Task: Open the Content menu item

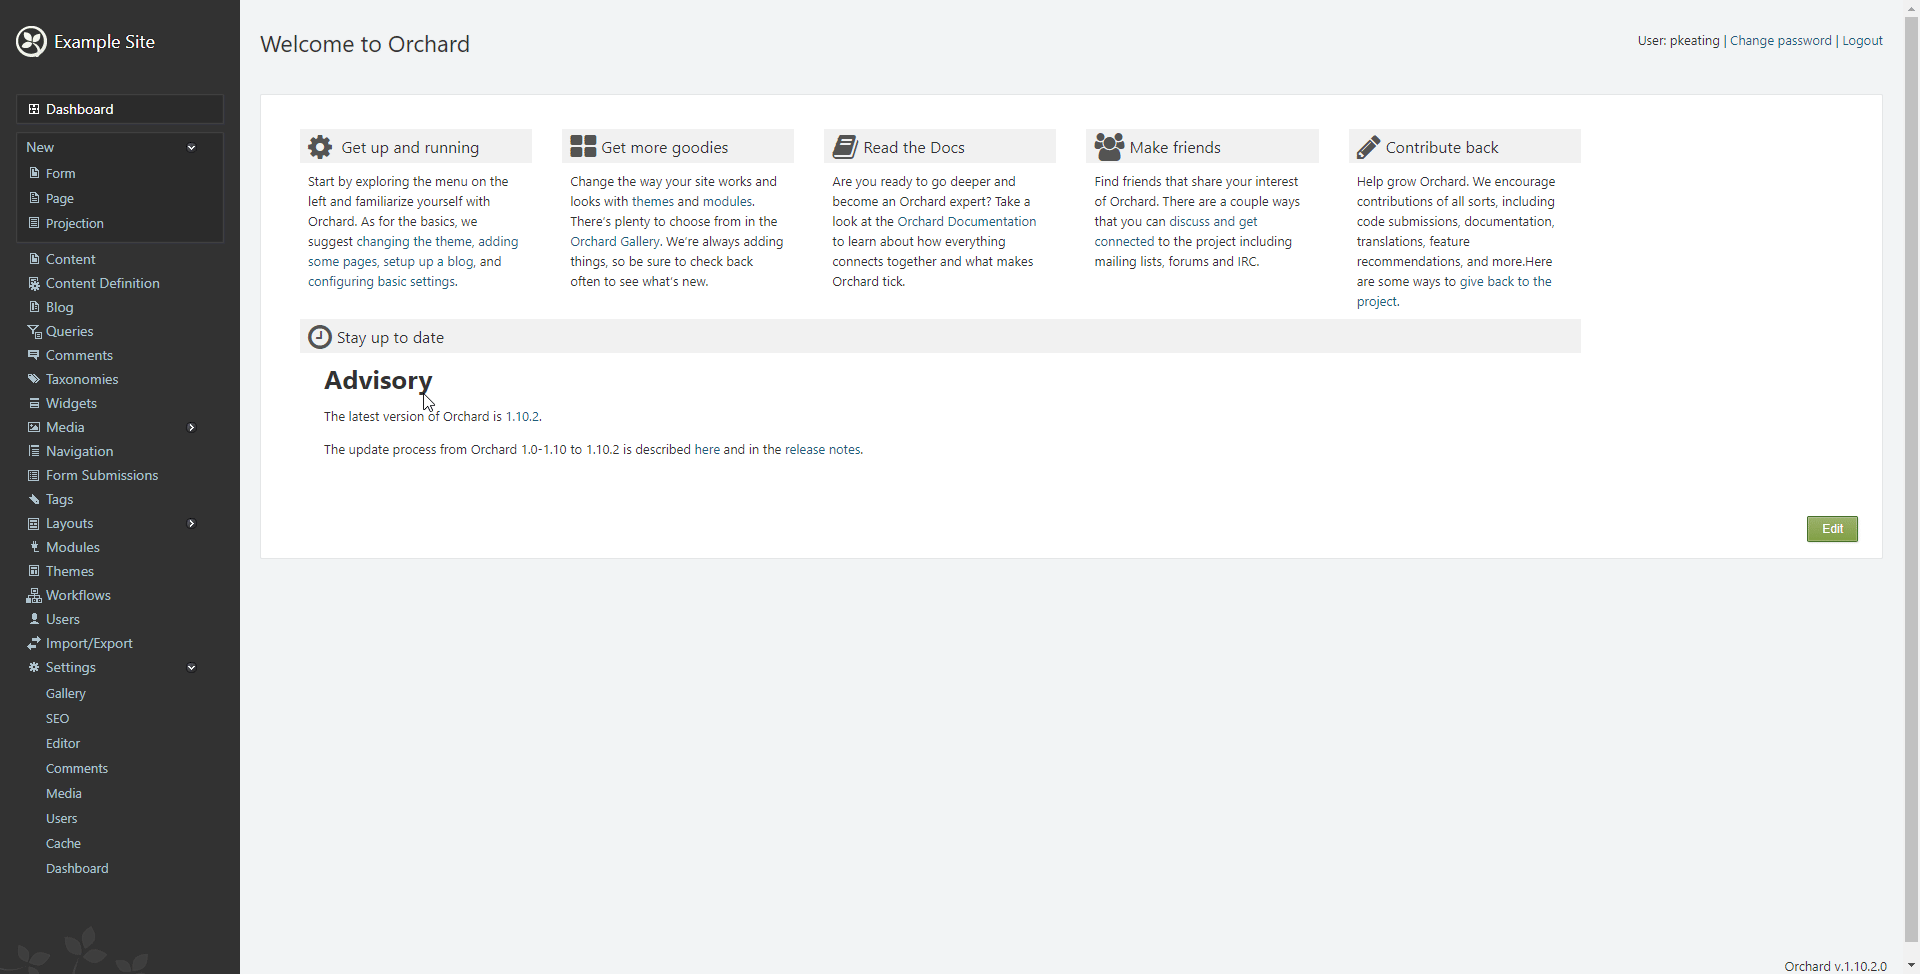Action: [71, 259]
